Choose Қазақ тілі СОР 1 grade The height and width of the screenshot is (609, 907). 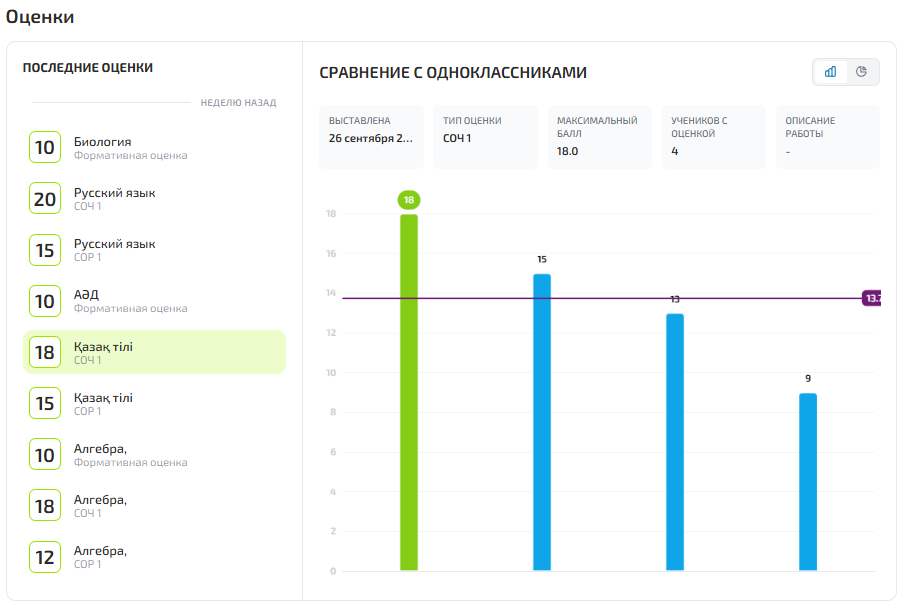(154, 404)
